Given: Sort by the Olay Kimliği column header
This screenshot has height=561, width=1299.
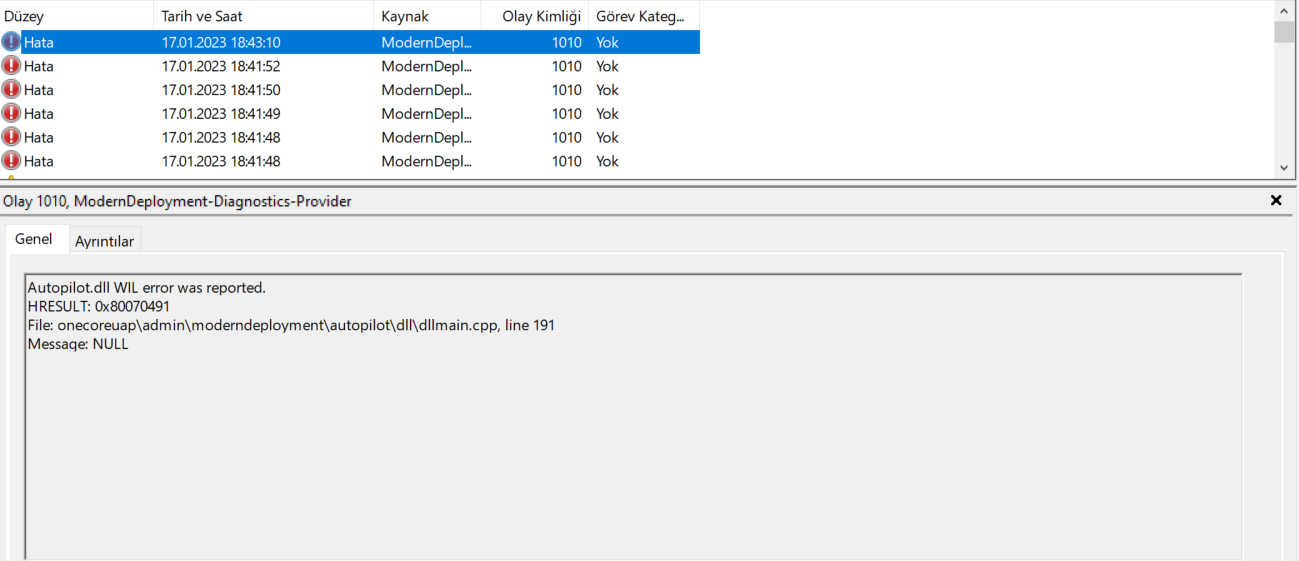Looking at the screenshot, I should click(535, 16).
